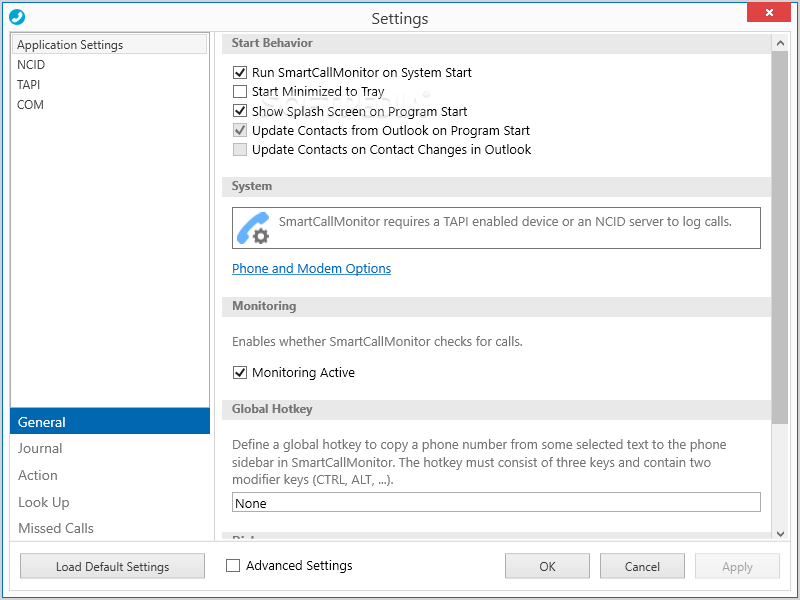Switch to the Action category
The image size is (800, 600).
[110, 475]
